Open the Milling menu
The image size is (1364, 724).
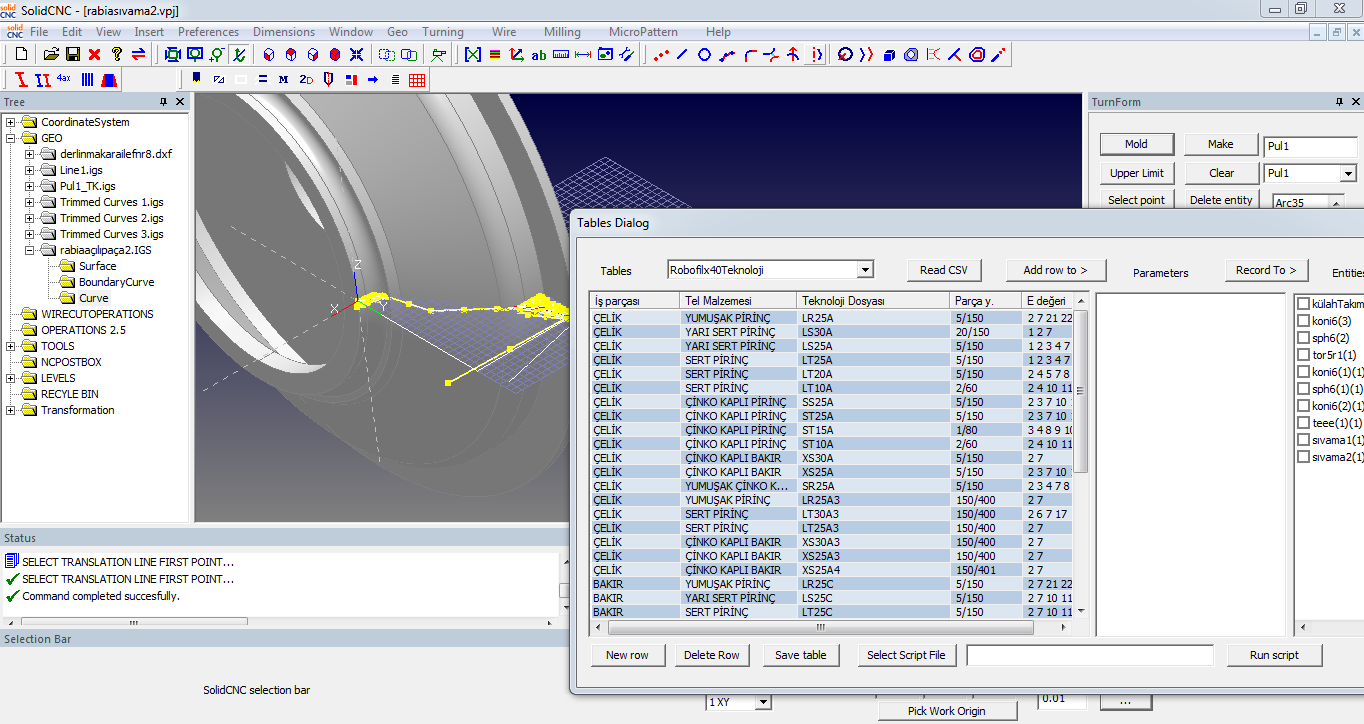click(x=562, y=32)
